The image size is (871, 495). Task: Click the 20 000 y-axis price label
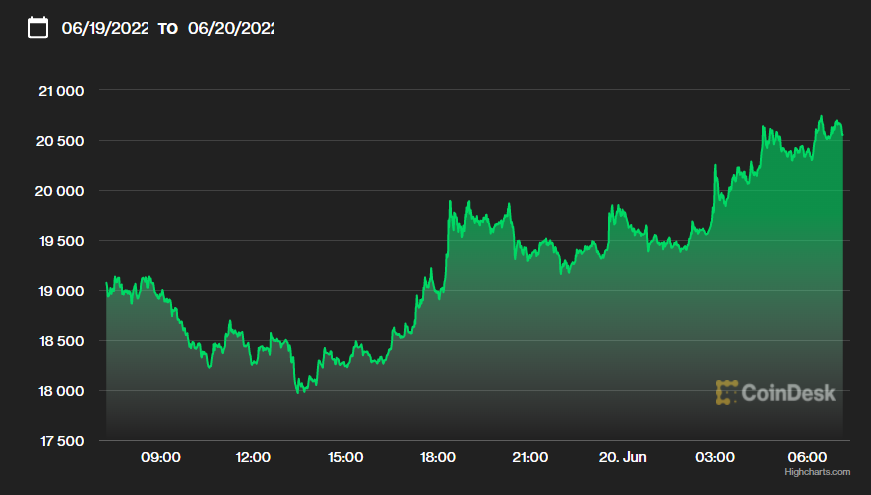(x=60, y=191)
